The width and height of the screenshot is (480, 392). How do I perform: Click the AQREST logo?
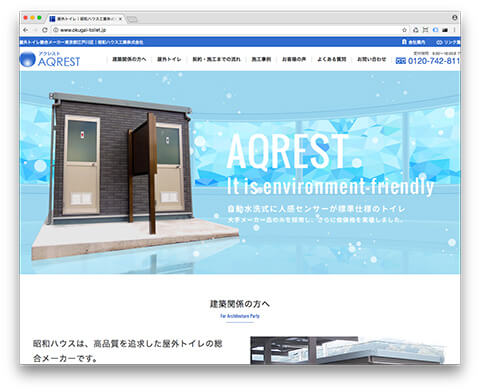tap(50, 59)
